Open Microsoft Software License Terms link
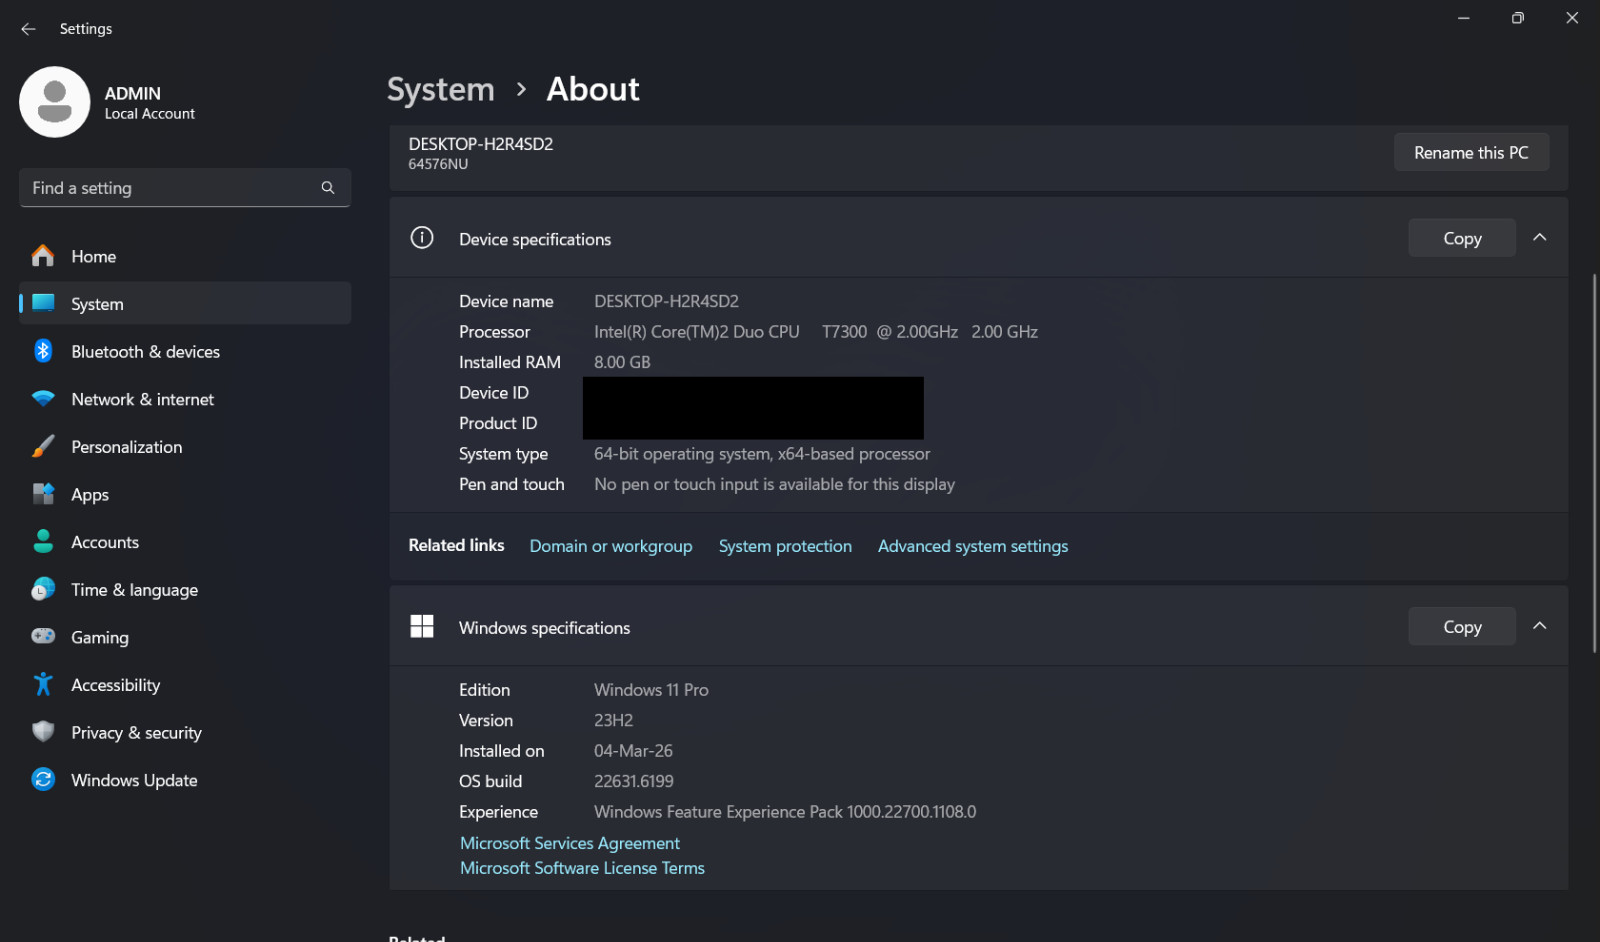Viewport: 1600px width, 942px height. click(582, 868)
